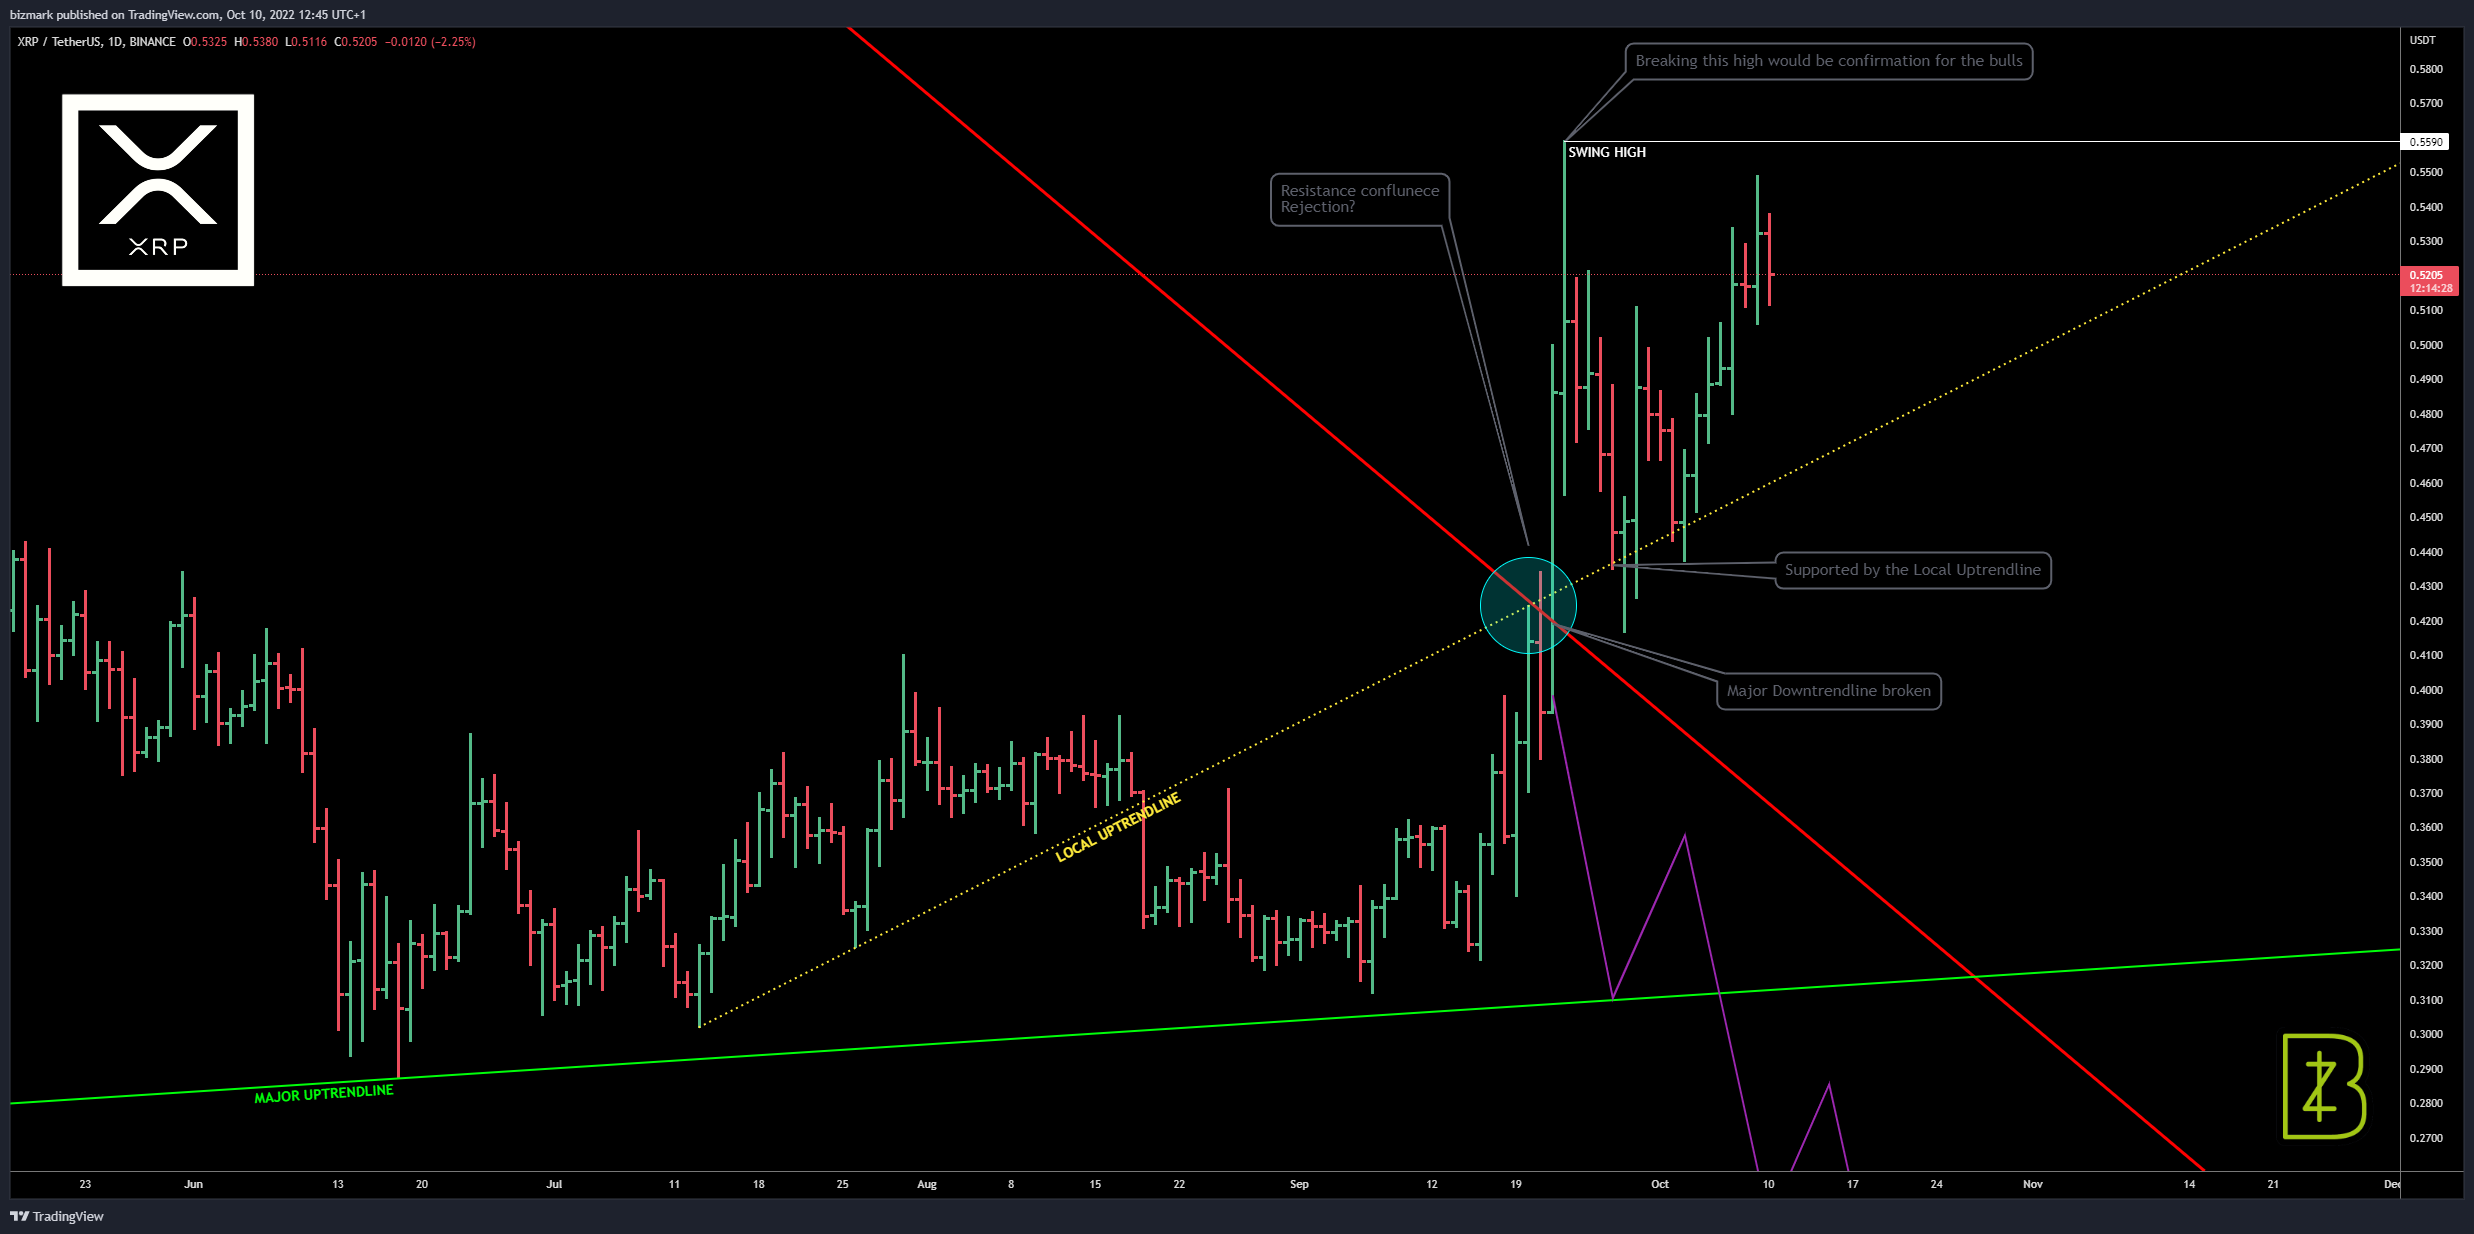This screenshot has height=1234, width=2474.
Task: Click the USDT currency label on axis
Action: tap(2422, 40)
